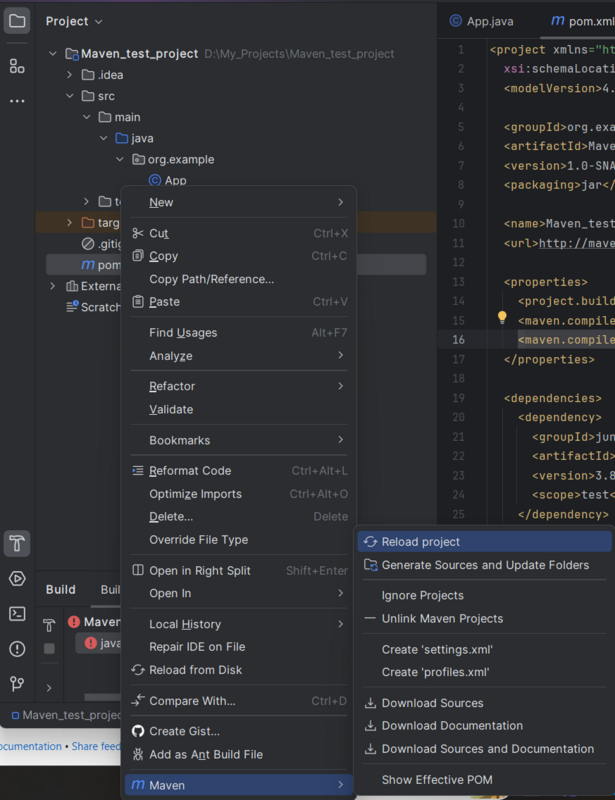Open the Terminal tool window icon
This screenshot has width=615, height=800.
tap(17, 613)
